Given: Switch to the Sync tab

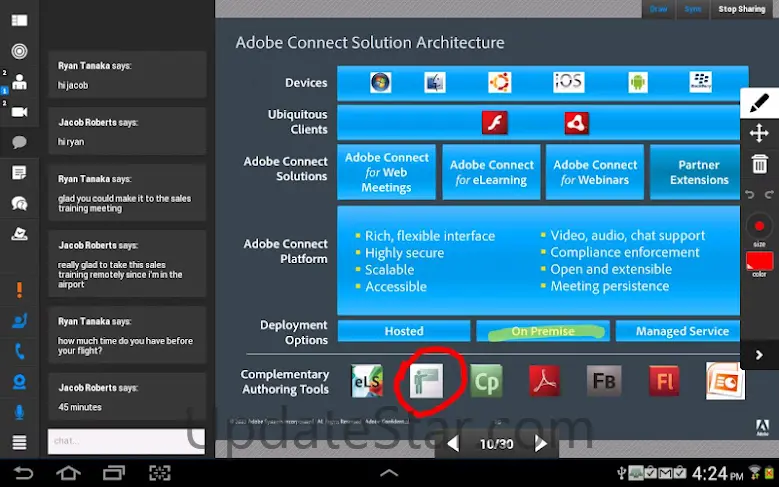Looking at the screenshot, I should pos(692,9).
